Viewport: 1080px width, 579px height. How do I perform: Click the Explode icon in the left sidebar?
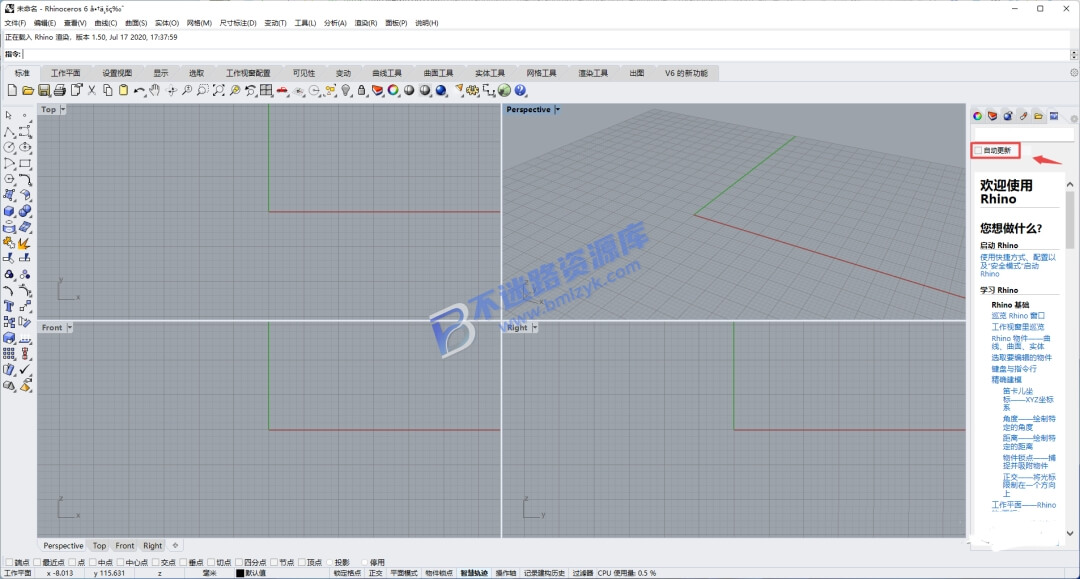click(x=25, y=242)
